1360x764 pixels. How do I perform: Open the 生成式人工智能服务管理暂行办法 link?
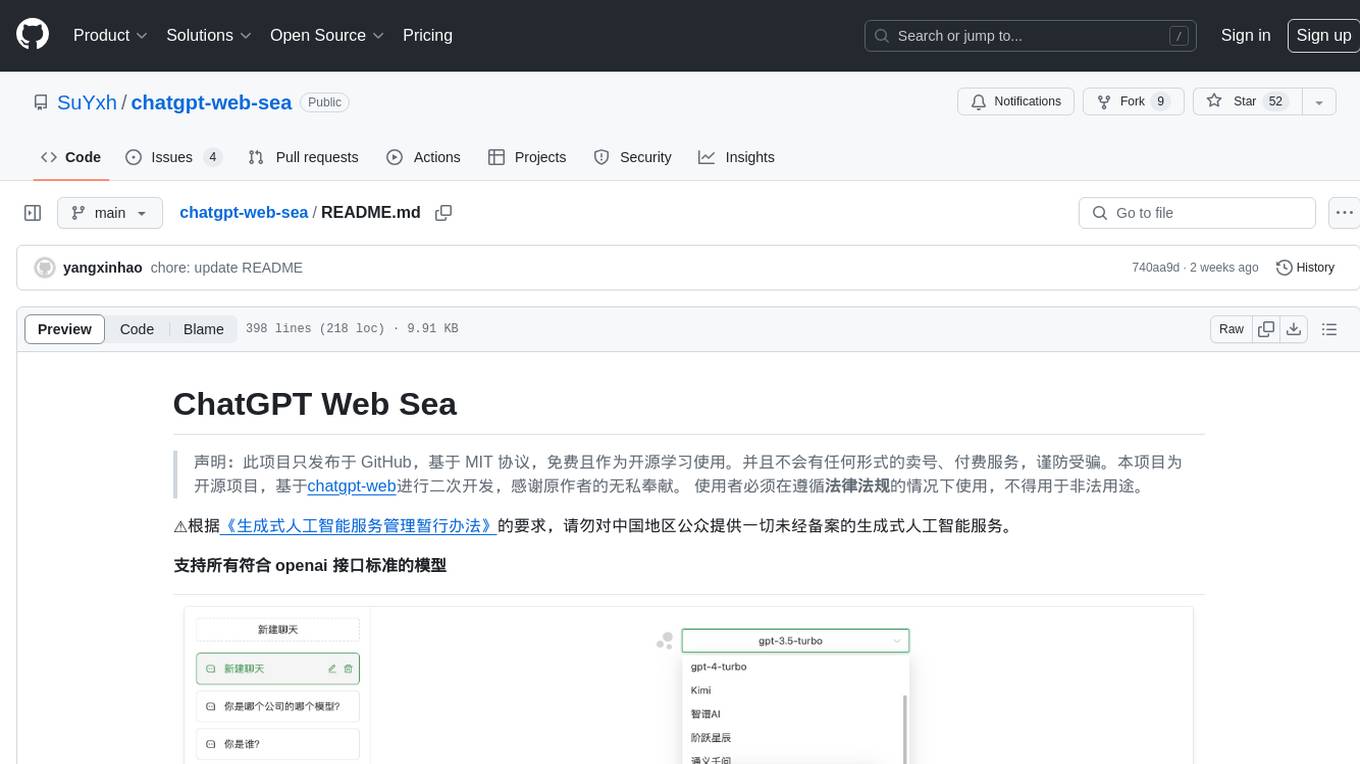pyautogui.click(x=357, y=525)
